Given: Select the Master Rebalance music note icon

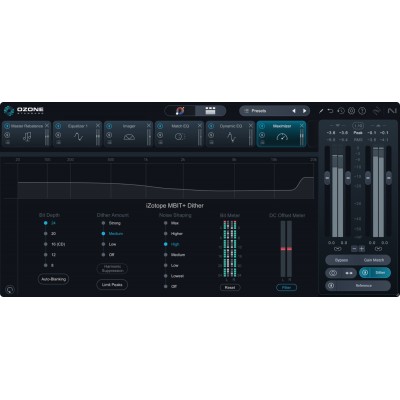Looking at the screenshot, I should click(27, 137).
